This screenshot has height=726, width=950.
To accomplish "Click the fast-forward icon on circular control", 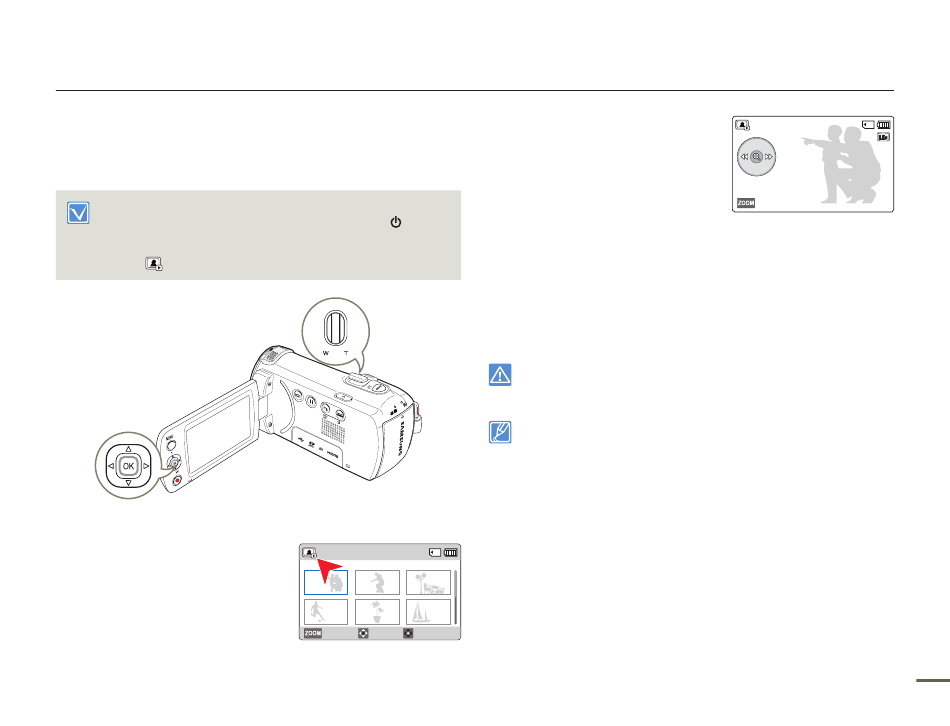I will coord(769,157).
